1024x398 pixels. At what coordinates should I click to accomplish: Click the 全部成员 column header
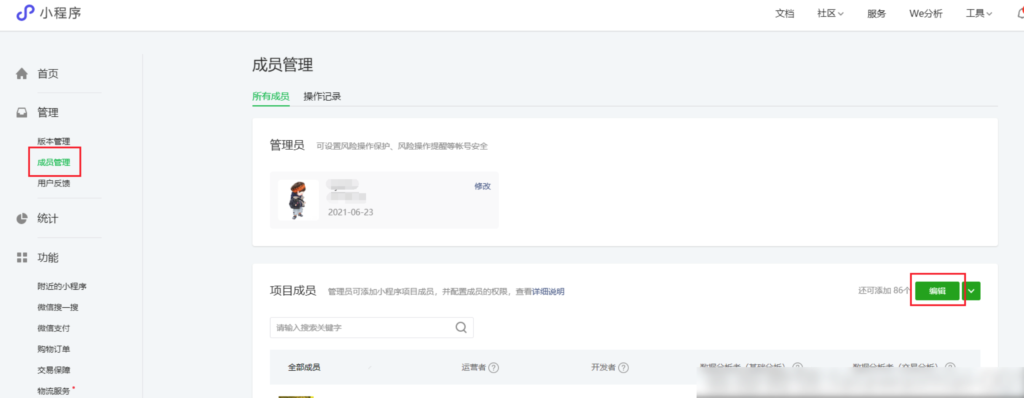click(304, 367)
